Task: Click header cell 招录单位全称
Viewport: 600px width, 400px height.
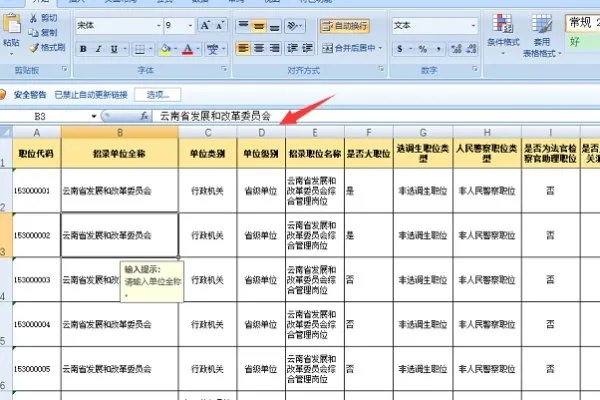Action: 120,153
